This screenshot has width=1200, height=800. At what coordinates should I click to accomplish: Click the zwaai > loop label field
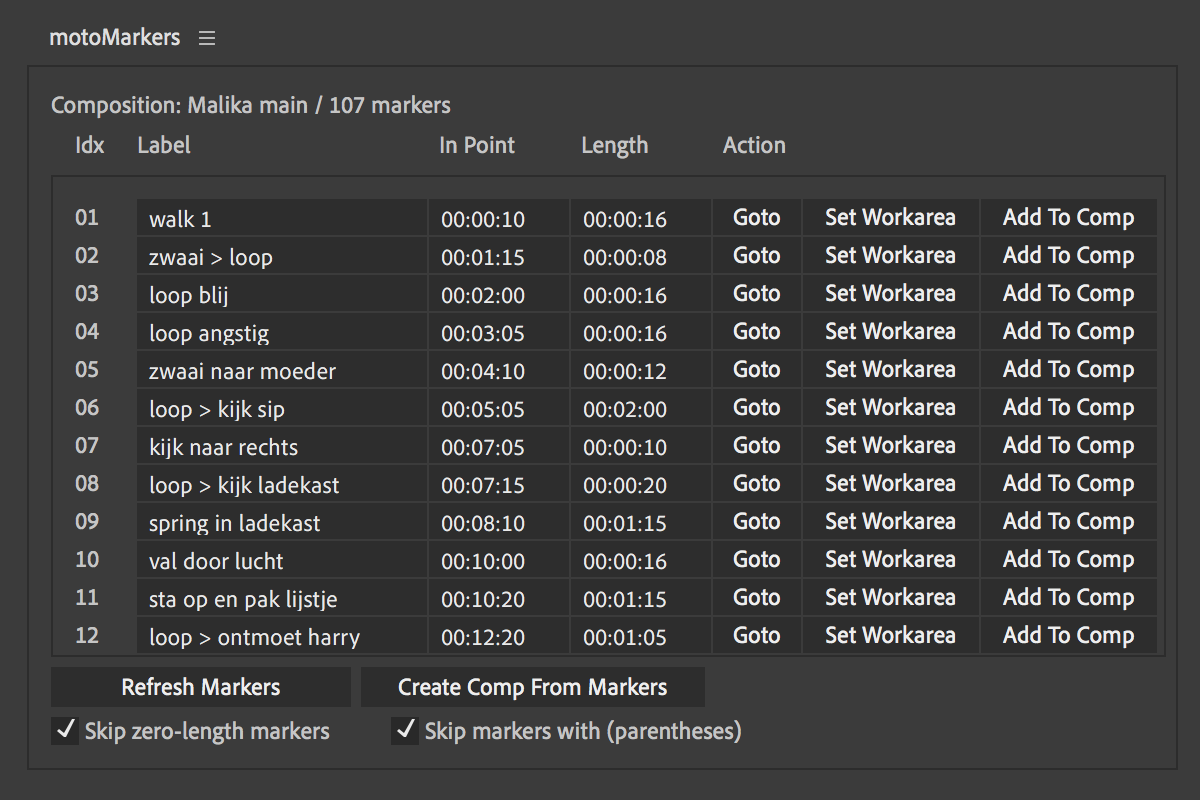[282, 256]
